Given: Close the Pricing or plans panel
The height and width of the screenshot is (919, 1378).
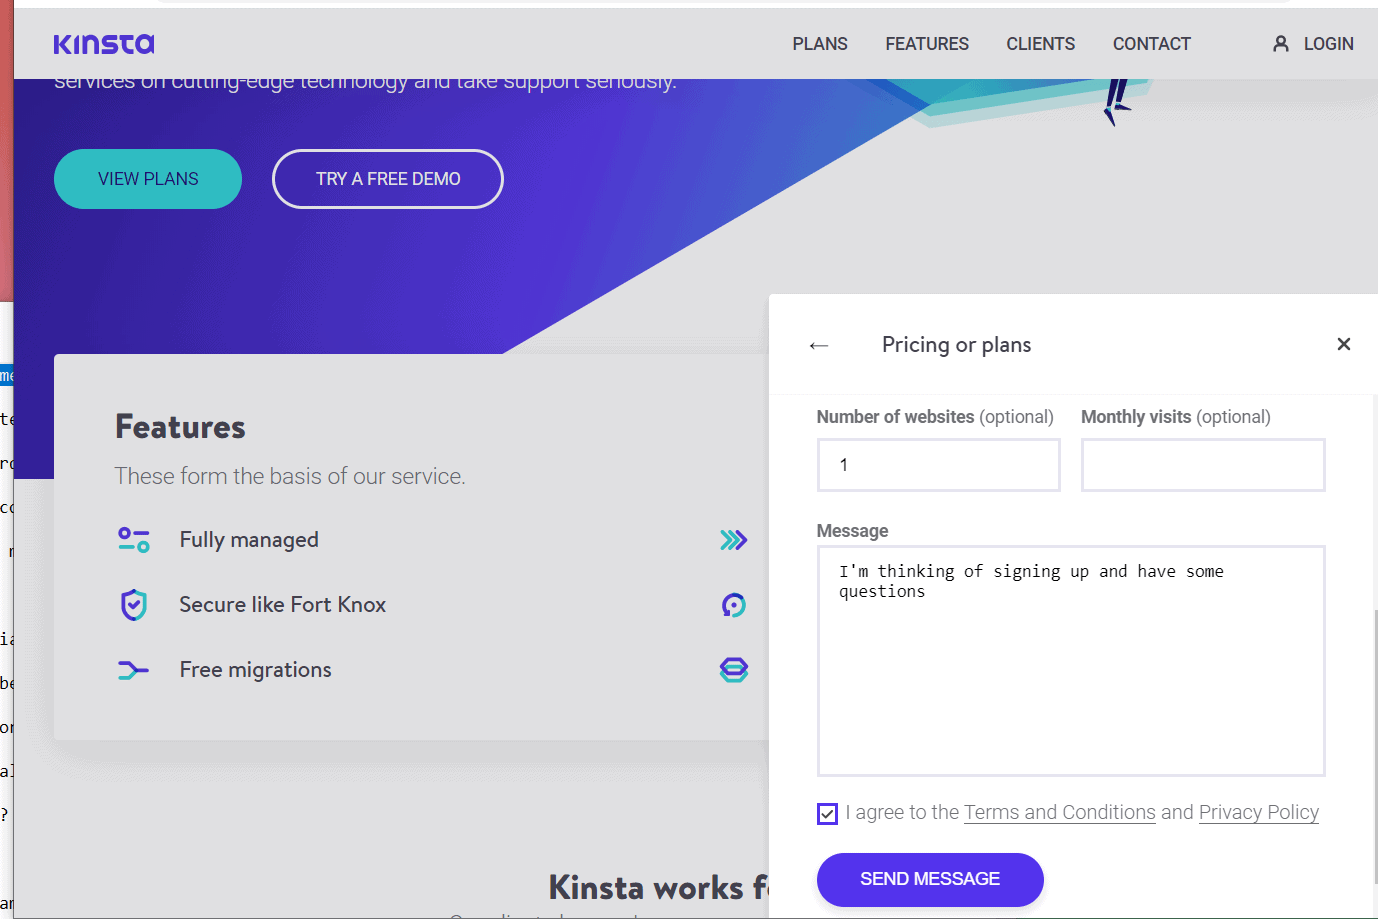Looking at the screenshot, I should tap(1343, 344).
